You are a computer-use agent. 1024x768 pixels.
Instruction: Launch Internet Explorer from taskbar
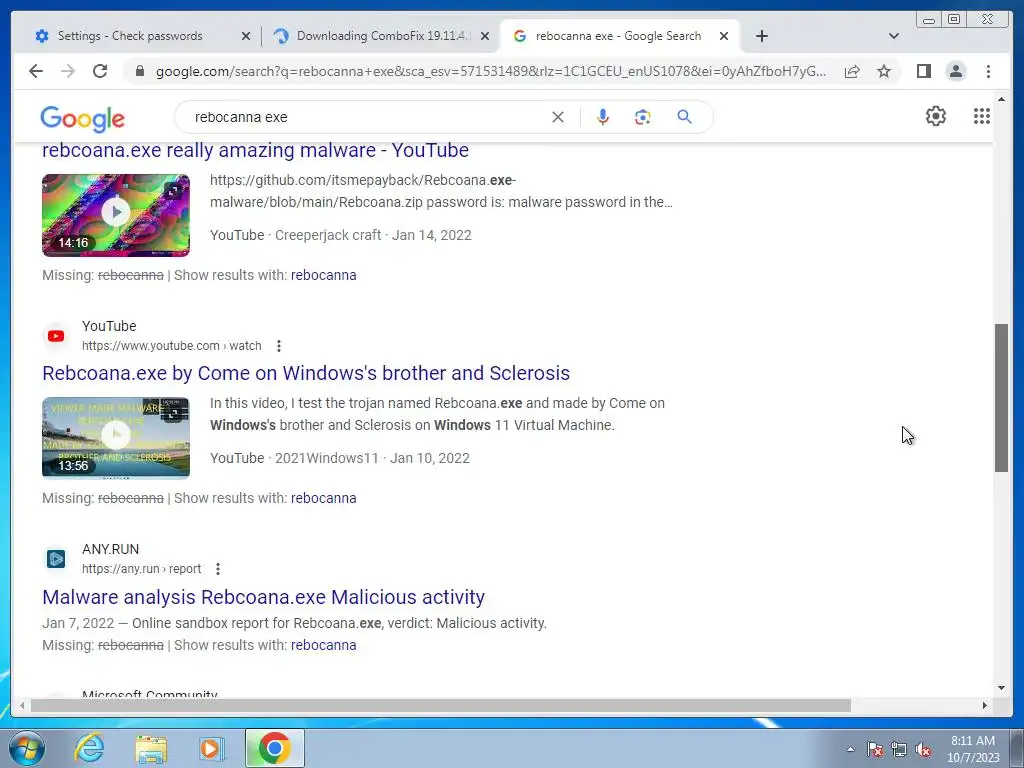[89, 748]
